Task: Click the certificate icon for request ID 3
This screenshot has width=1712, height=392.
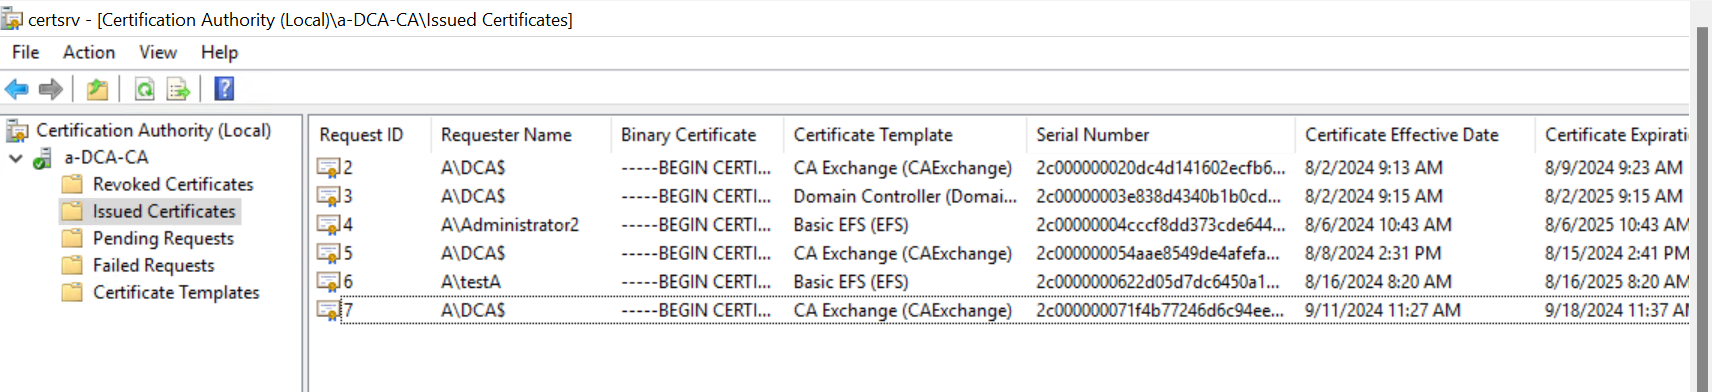Action: click(329, 197)
